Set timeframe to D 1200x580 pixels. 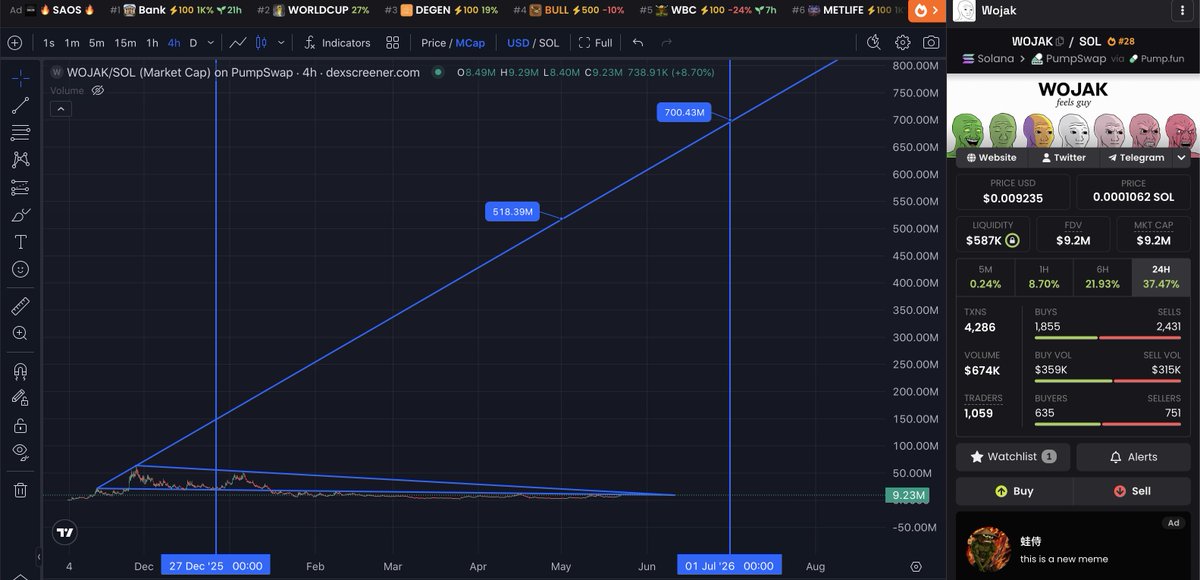193,43
